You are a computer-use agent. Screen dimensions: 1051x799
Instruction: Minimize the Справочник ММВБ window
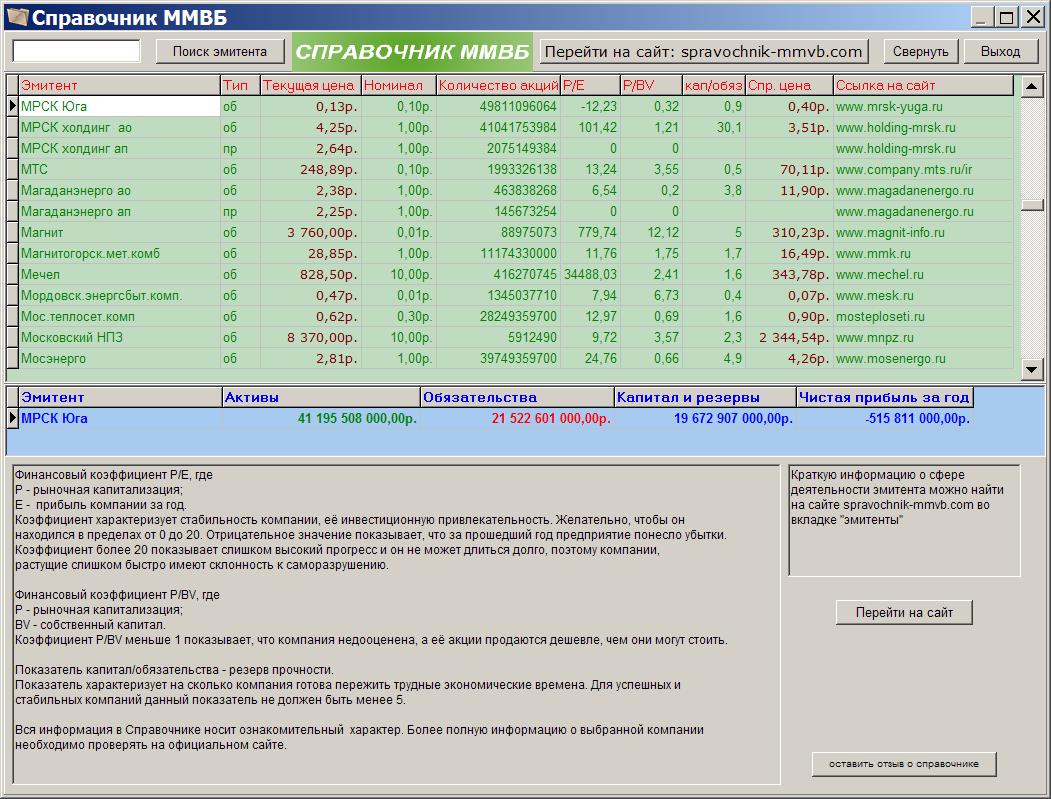(x=982, y=17)
